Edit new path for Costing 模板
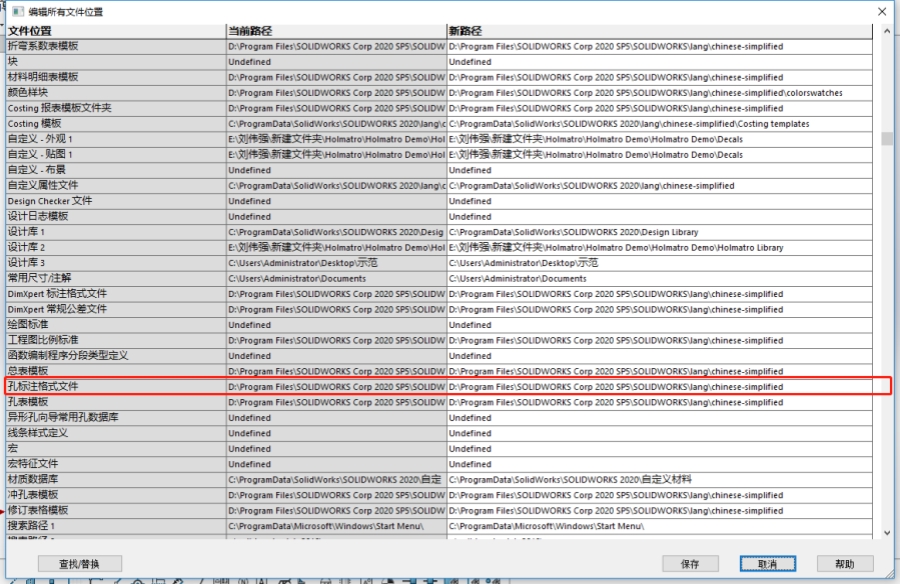The image size is (900, 584). tap(660, 123)
